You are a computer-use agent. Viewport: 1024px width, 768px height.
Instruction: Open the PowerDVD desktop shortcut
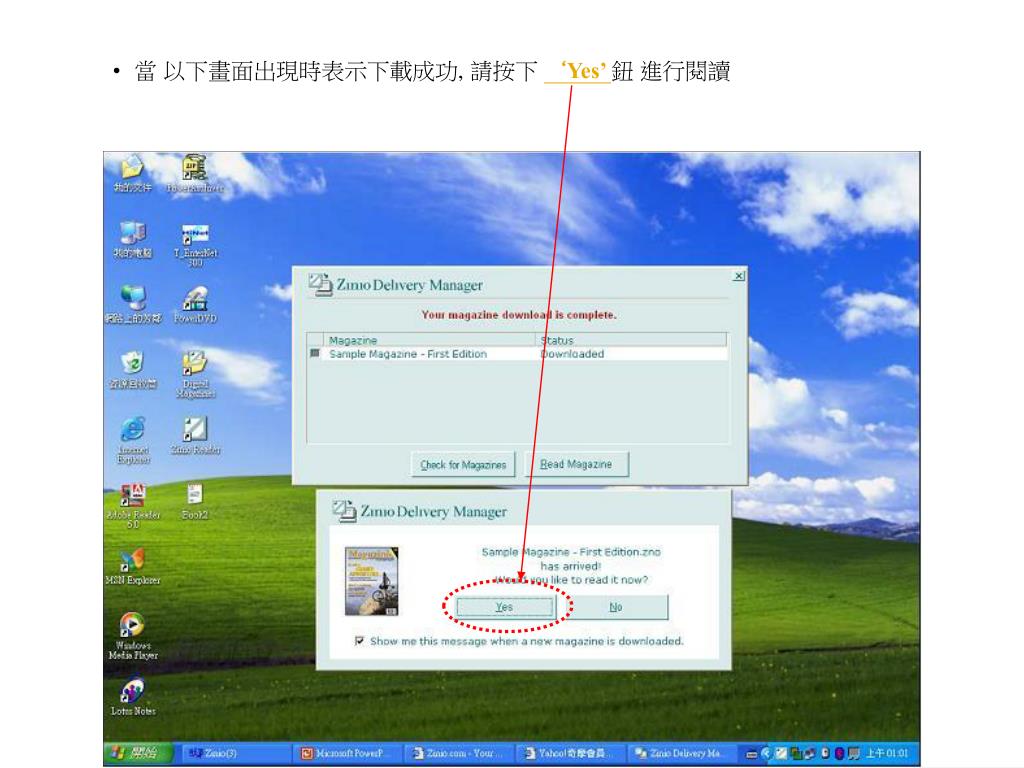[195, 304]
